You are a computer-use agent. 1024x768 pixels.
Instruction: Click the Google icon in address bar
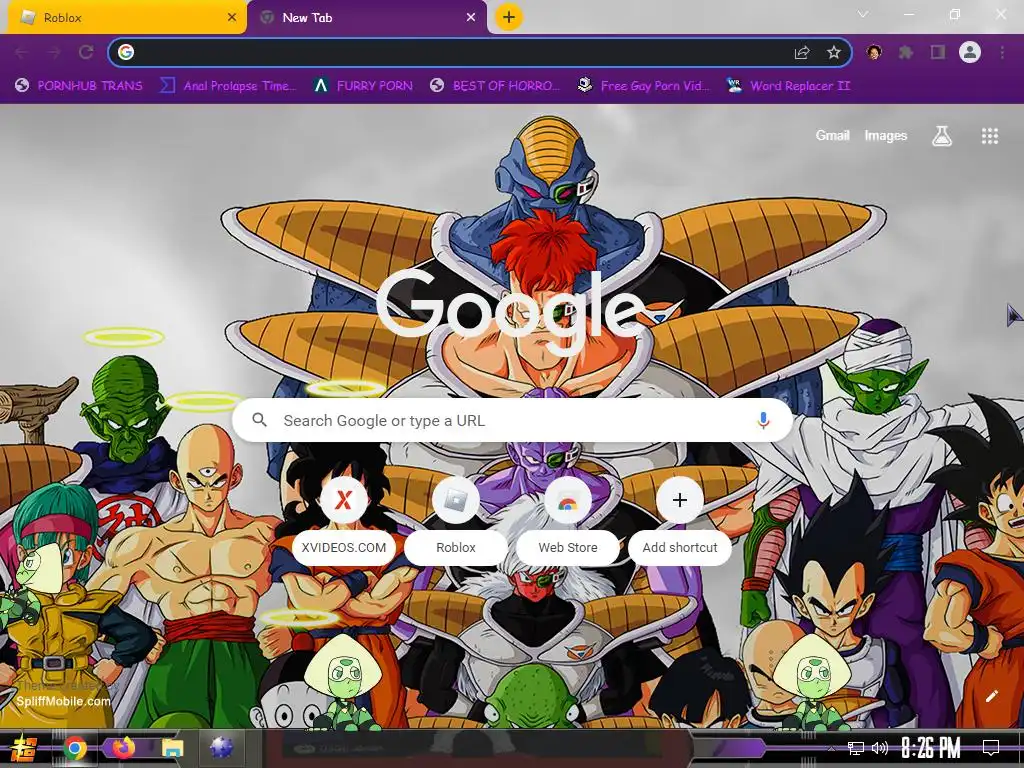[126, 52]
